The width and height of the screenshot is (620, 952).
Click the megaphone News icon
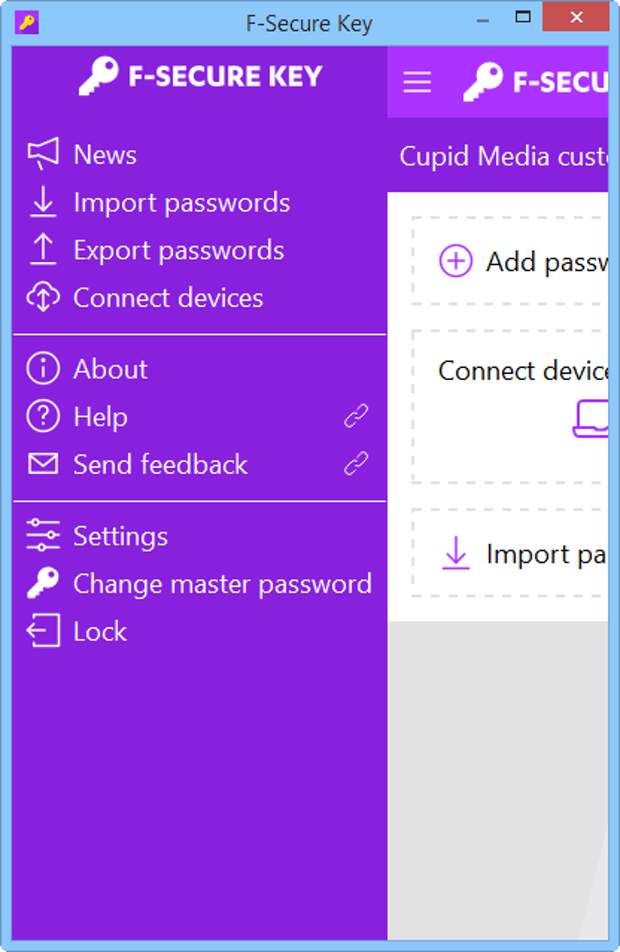(x=43, y=154)
